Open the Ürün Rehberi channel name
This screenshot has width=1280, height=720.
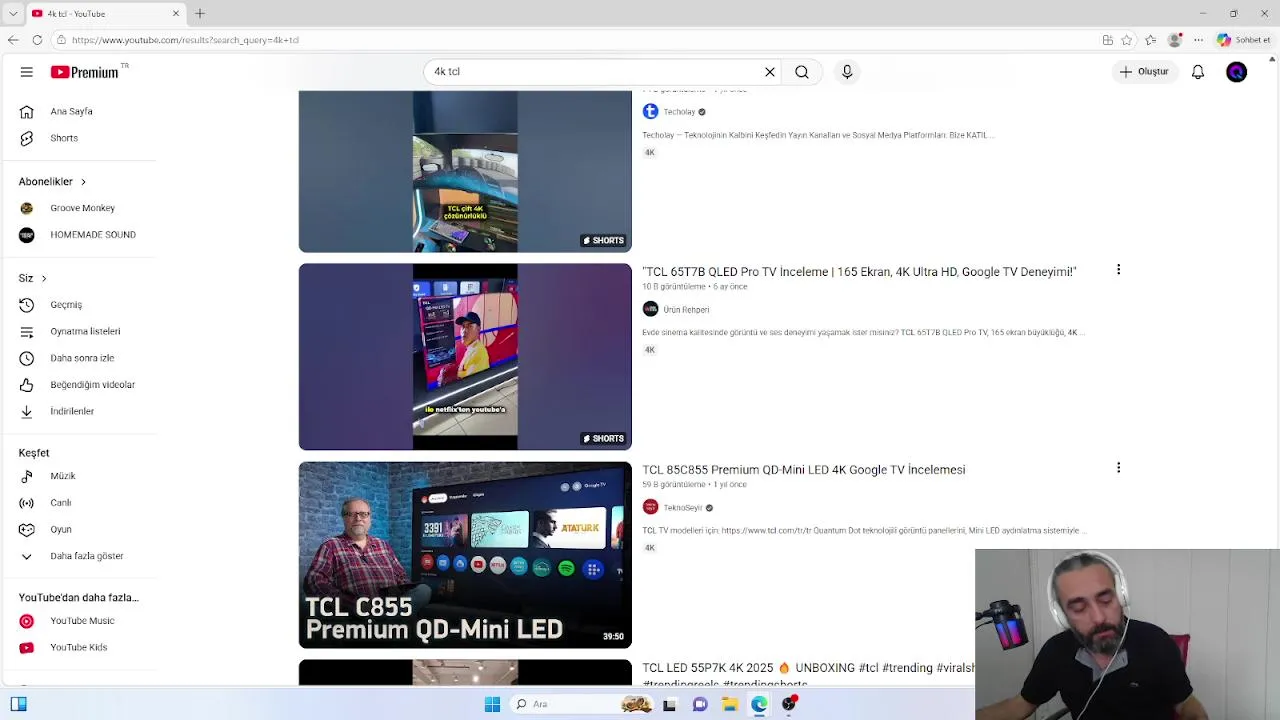686,310
